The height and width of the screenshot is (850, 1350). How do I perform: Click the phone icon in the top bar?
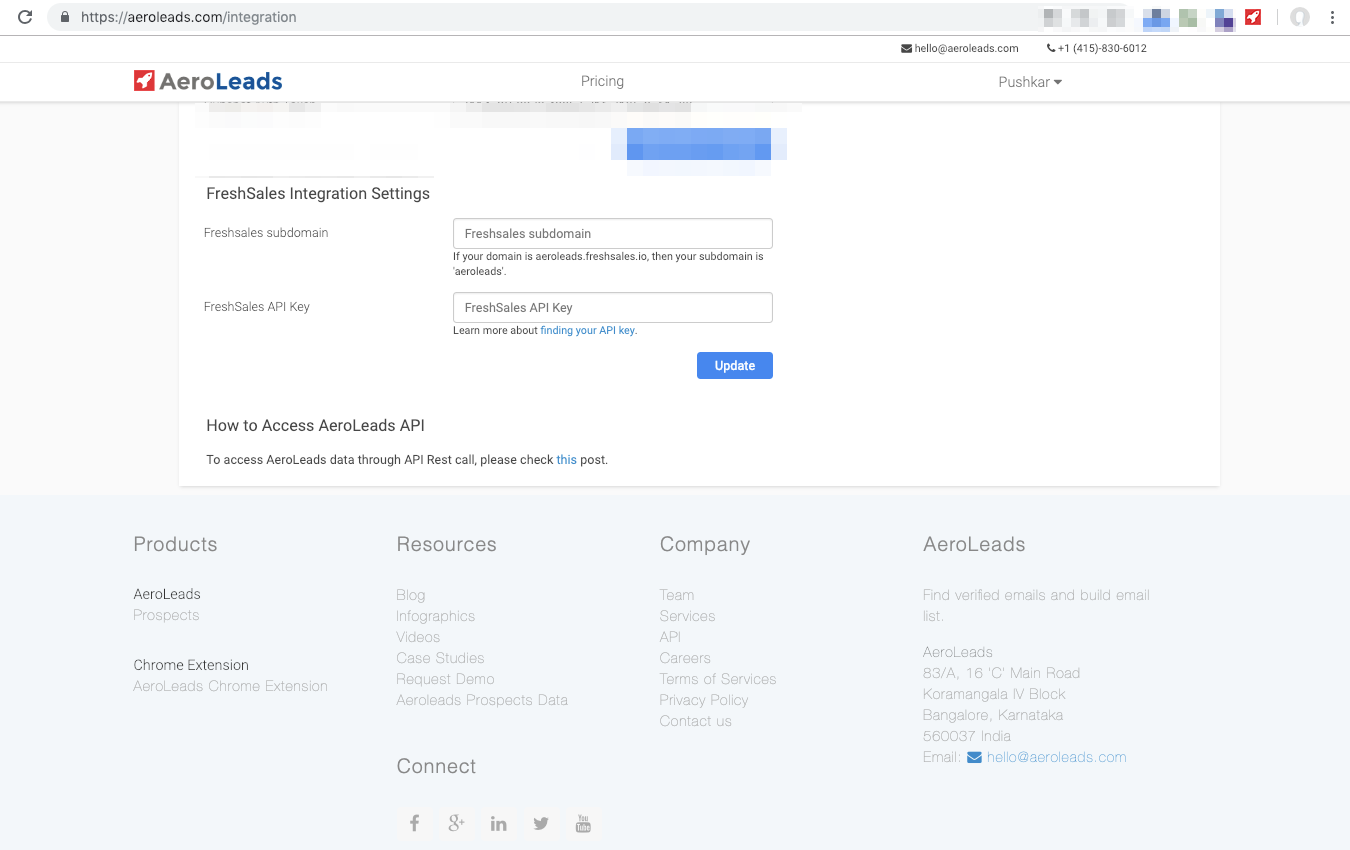1050,48
